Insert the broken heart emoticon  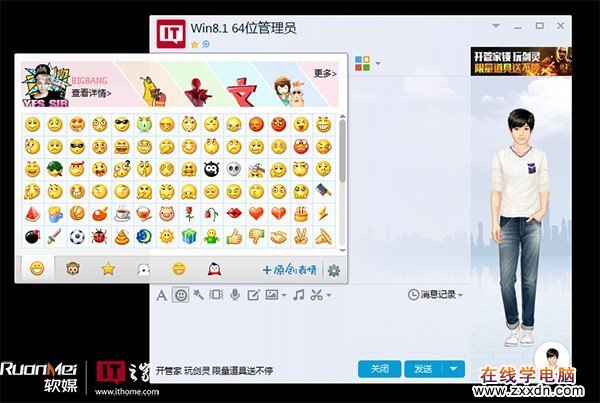[279, 214]
